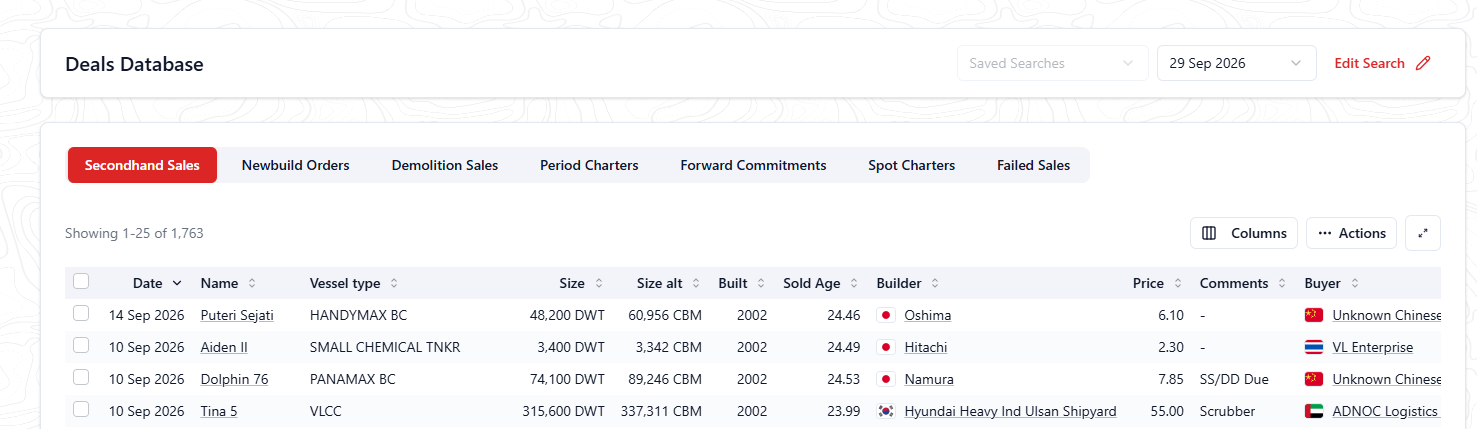This screenshot has height=429, width=1477.
Task: Click the 55.00 price cell
Action: pyautogui.click(x=1168, y=411)
